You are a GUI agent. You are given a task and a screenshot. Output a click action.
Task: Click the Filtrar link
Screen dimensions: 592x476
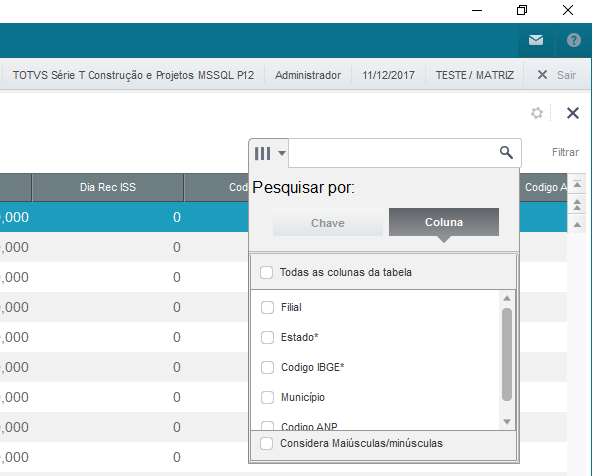[565, 152]
